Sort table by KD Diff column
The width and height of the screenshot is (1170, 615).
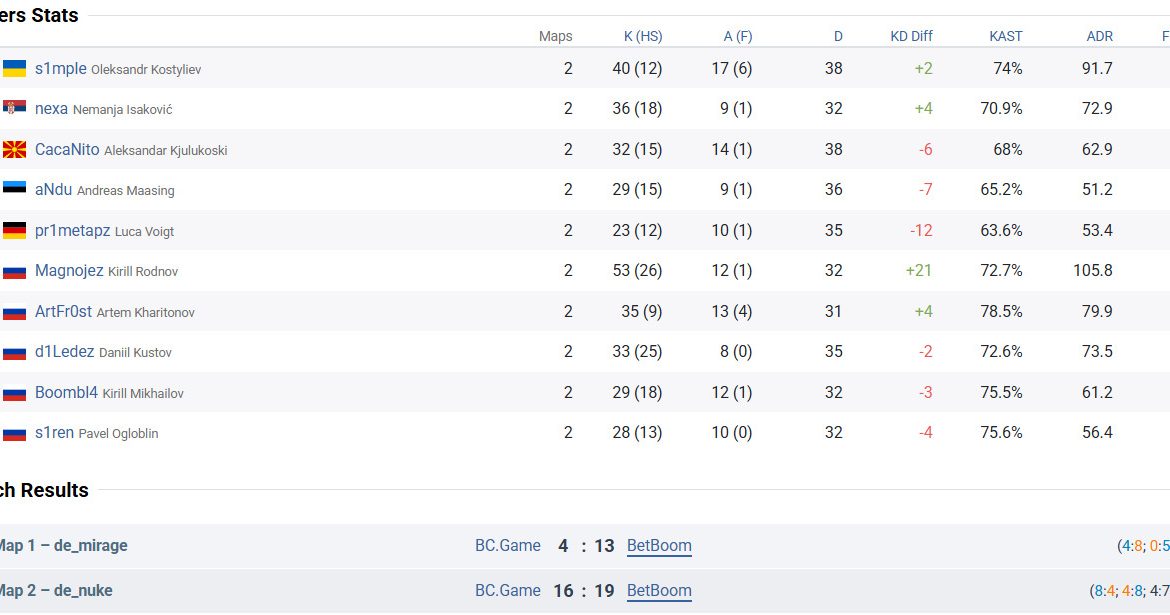(x=911, y=36)
